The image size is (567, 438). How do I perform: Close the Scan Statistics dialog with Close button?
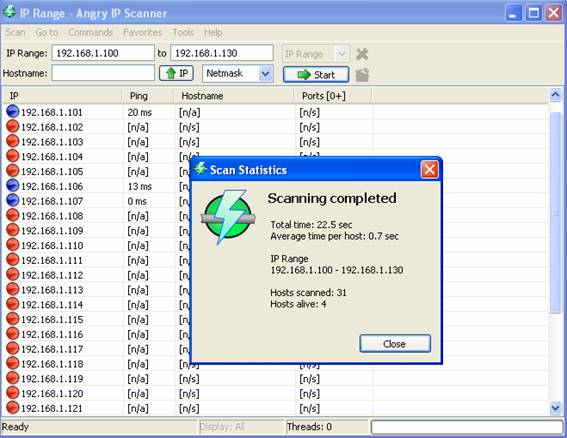395,343
